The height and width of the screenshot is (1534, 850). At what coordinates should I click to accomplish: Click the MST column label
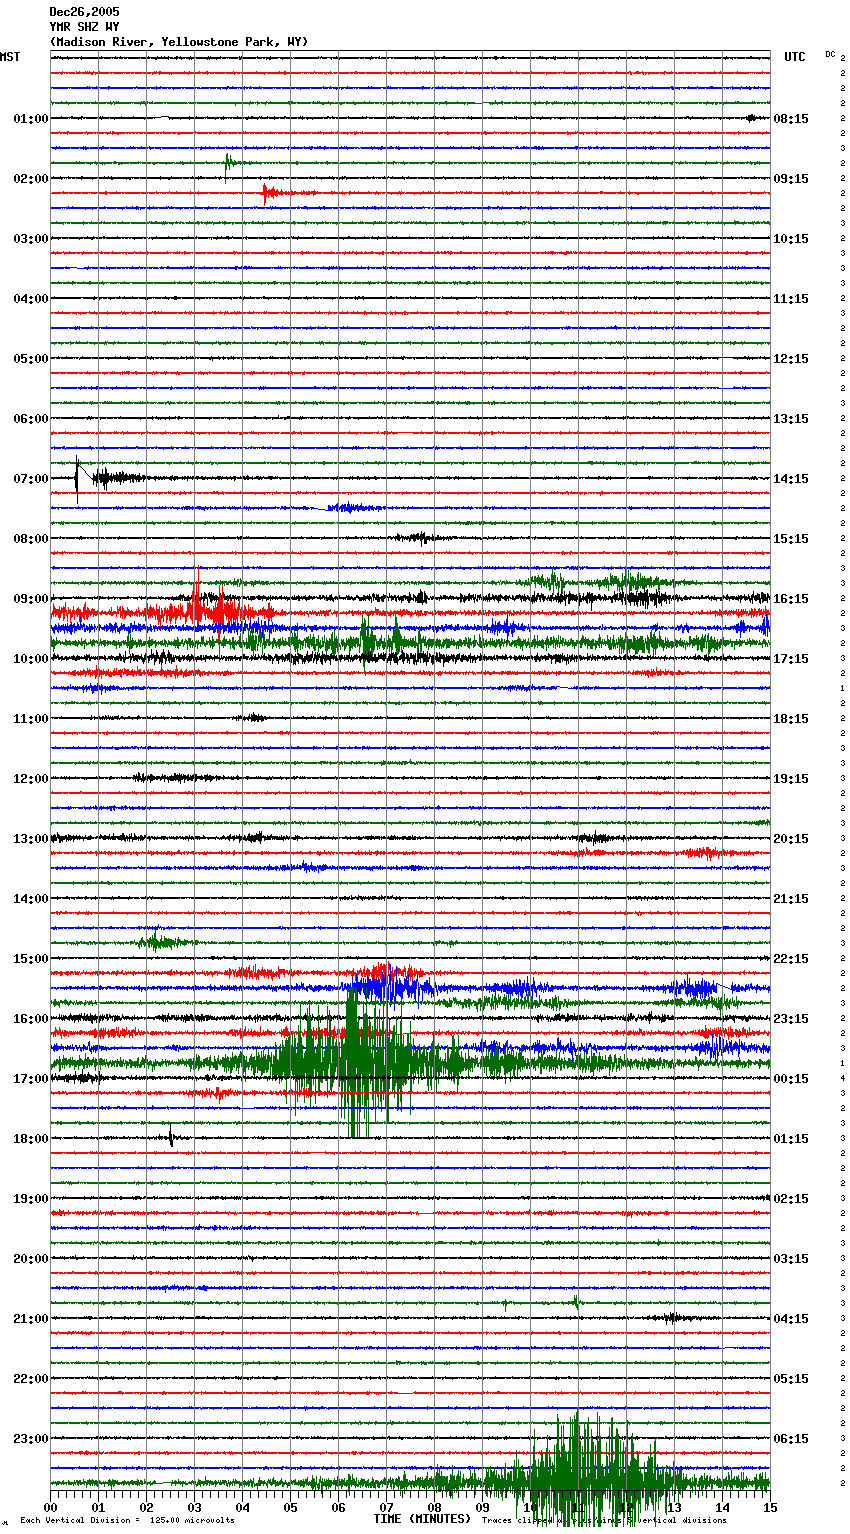tap(10, 57)
